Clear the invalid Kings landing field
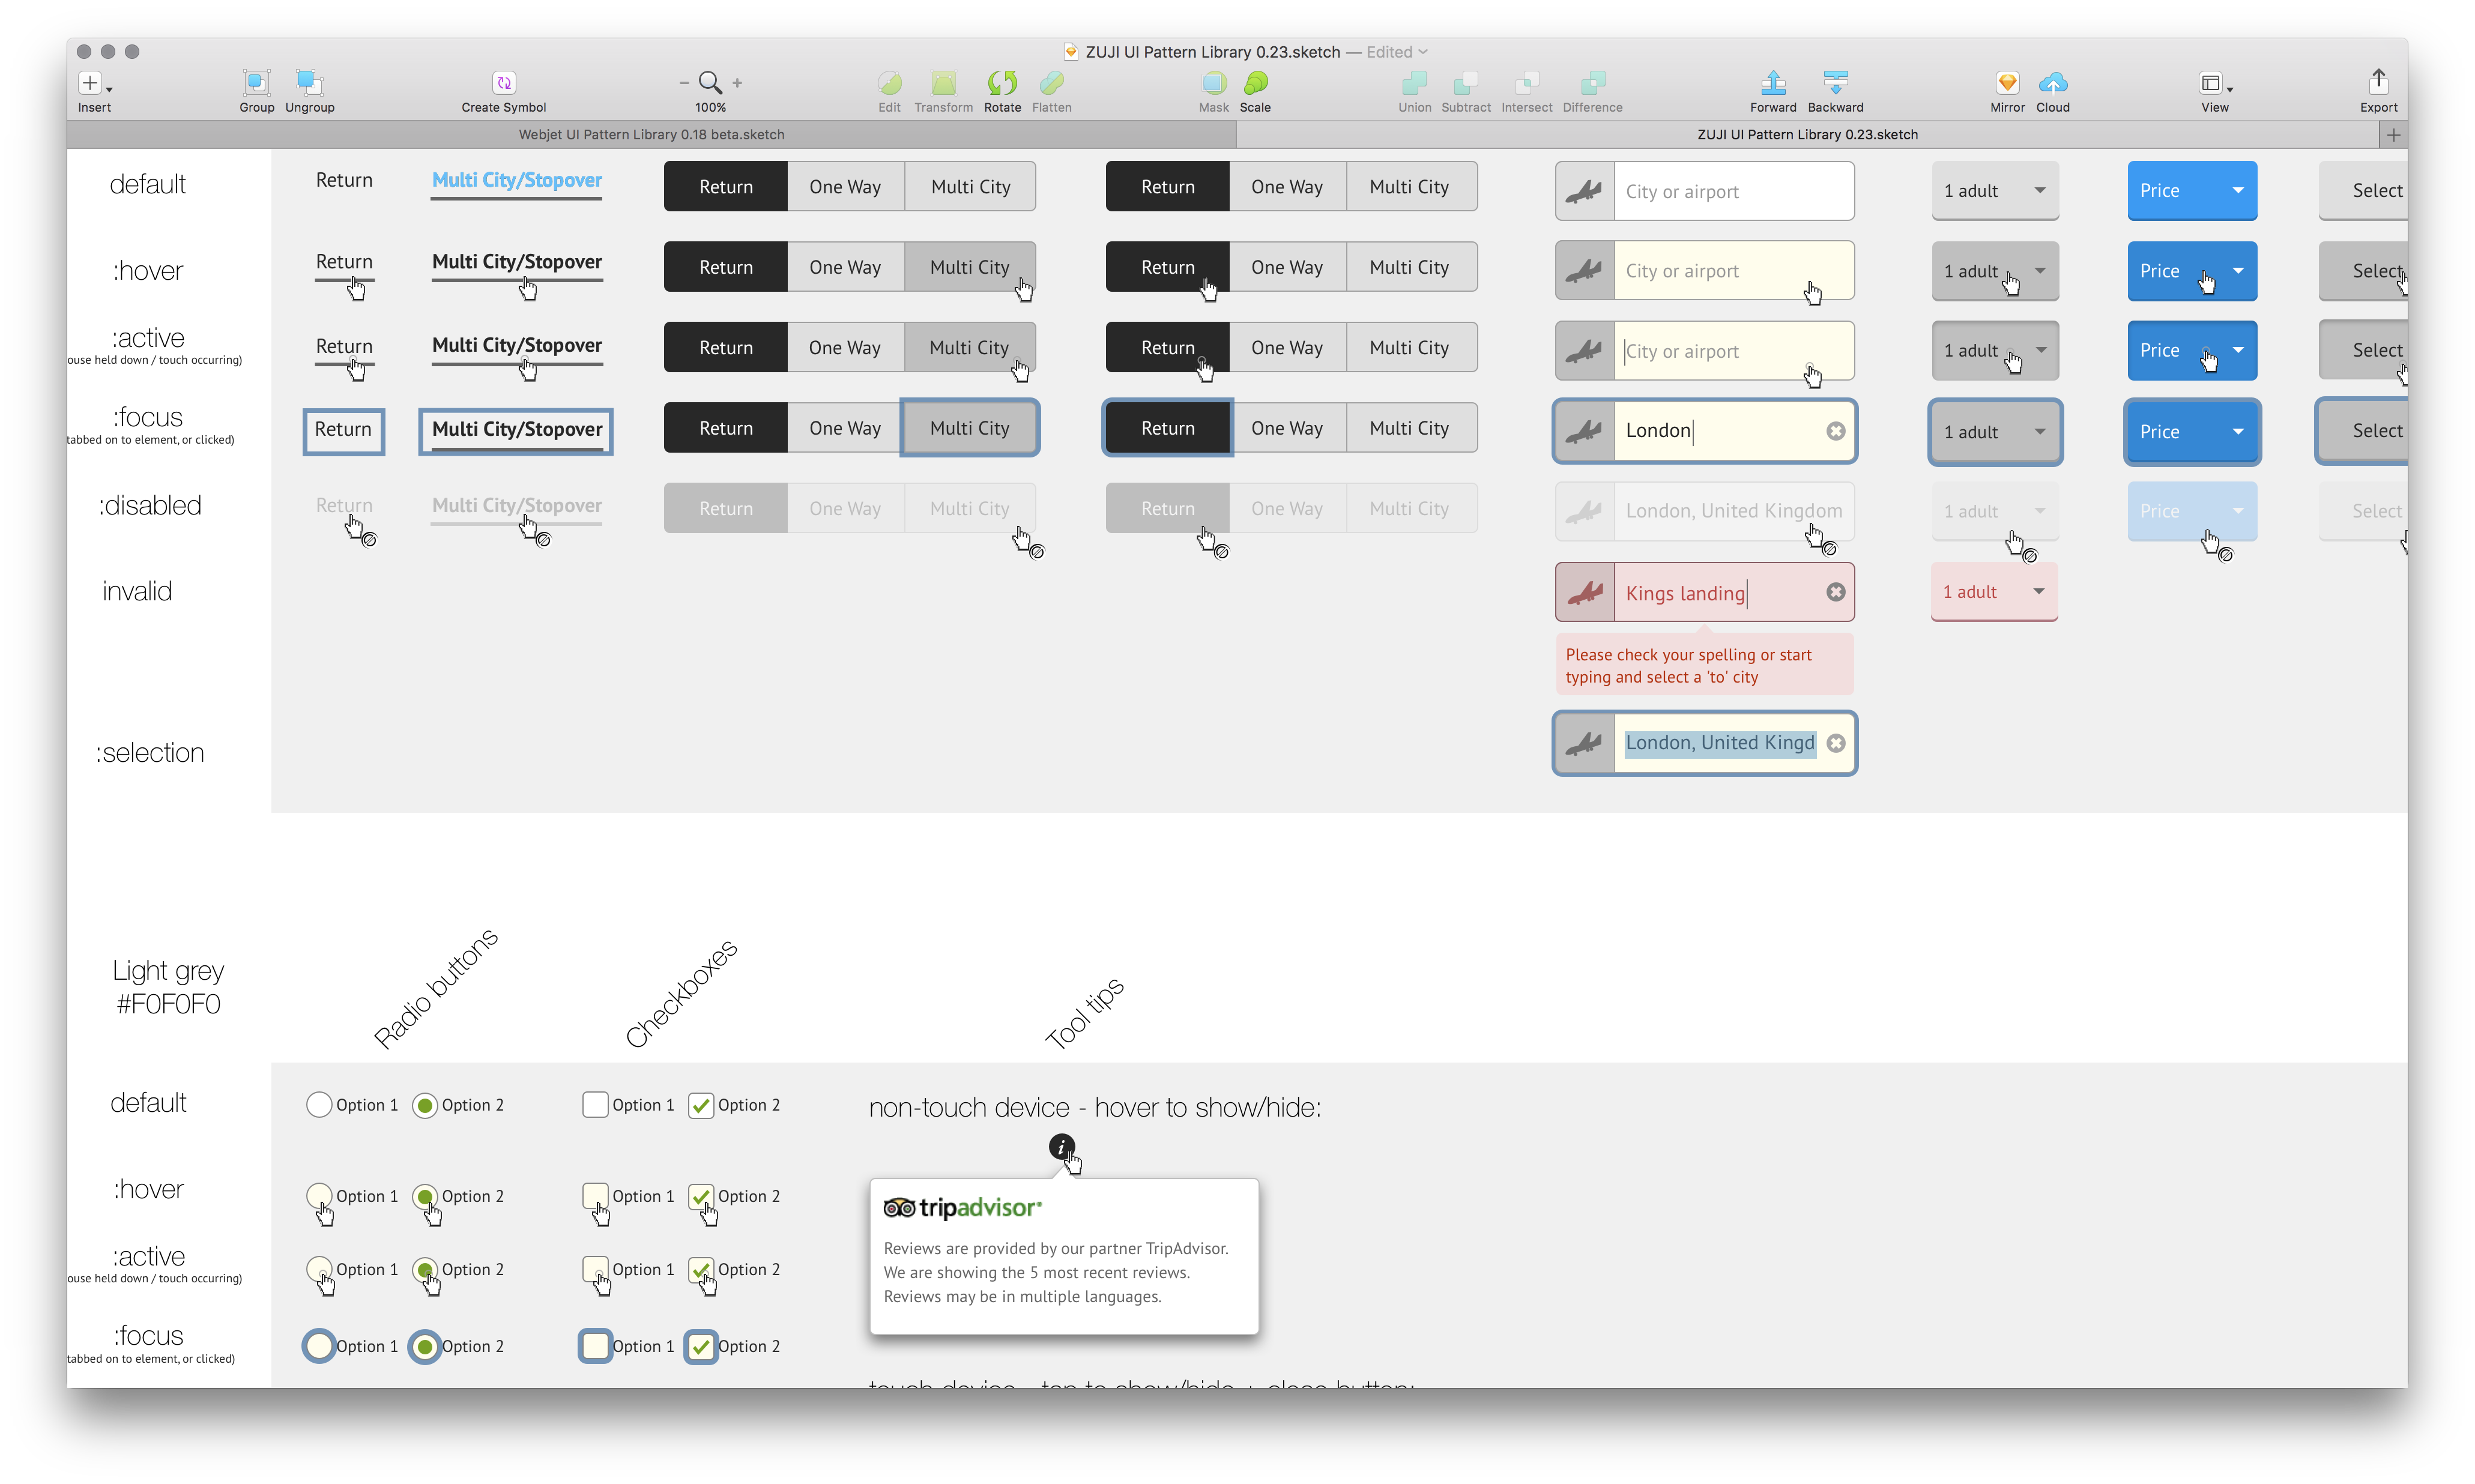The height and width of the screenshot is (1484, 2475). click(x=1835, y=592)
